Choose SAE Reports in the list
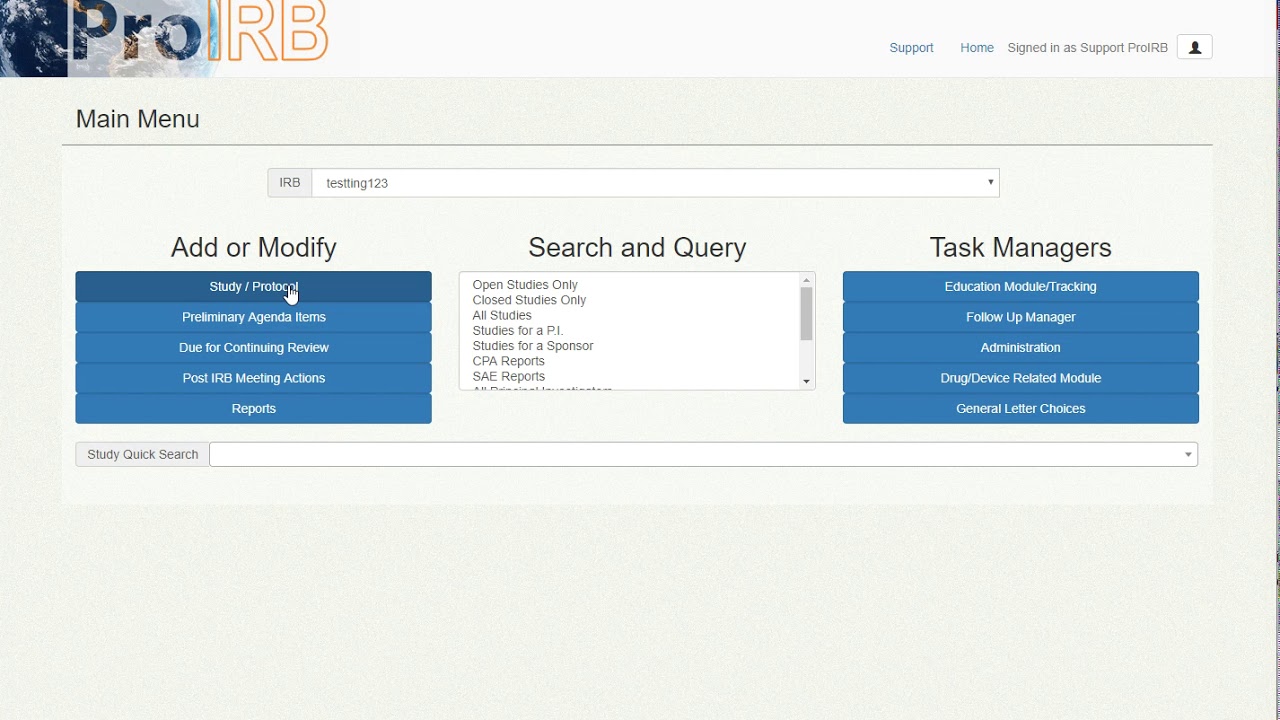Viewport: 1280px width, 720px height. pos(508,377)
